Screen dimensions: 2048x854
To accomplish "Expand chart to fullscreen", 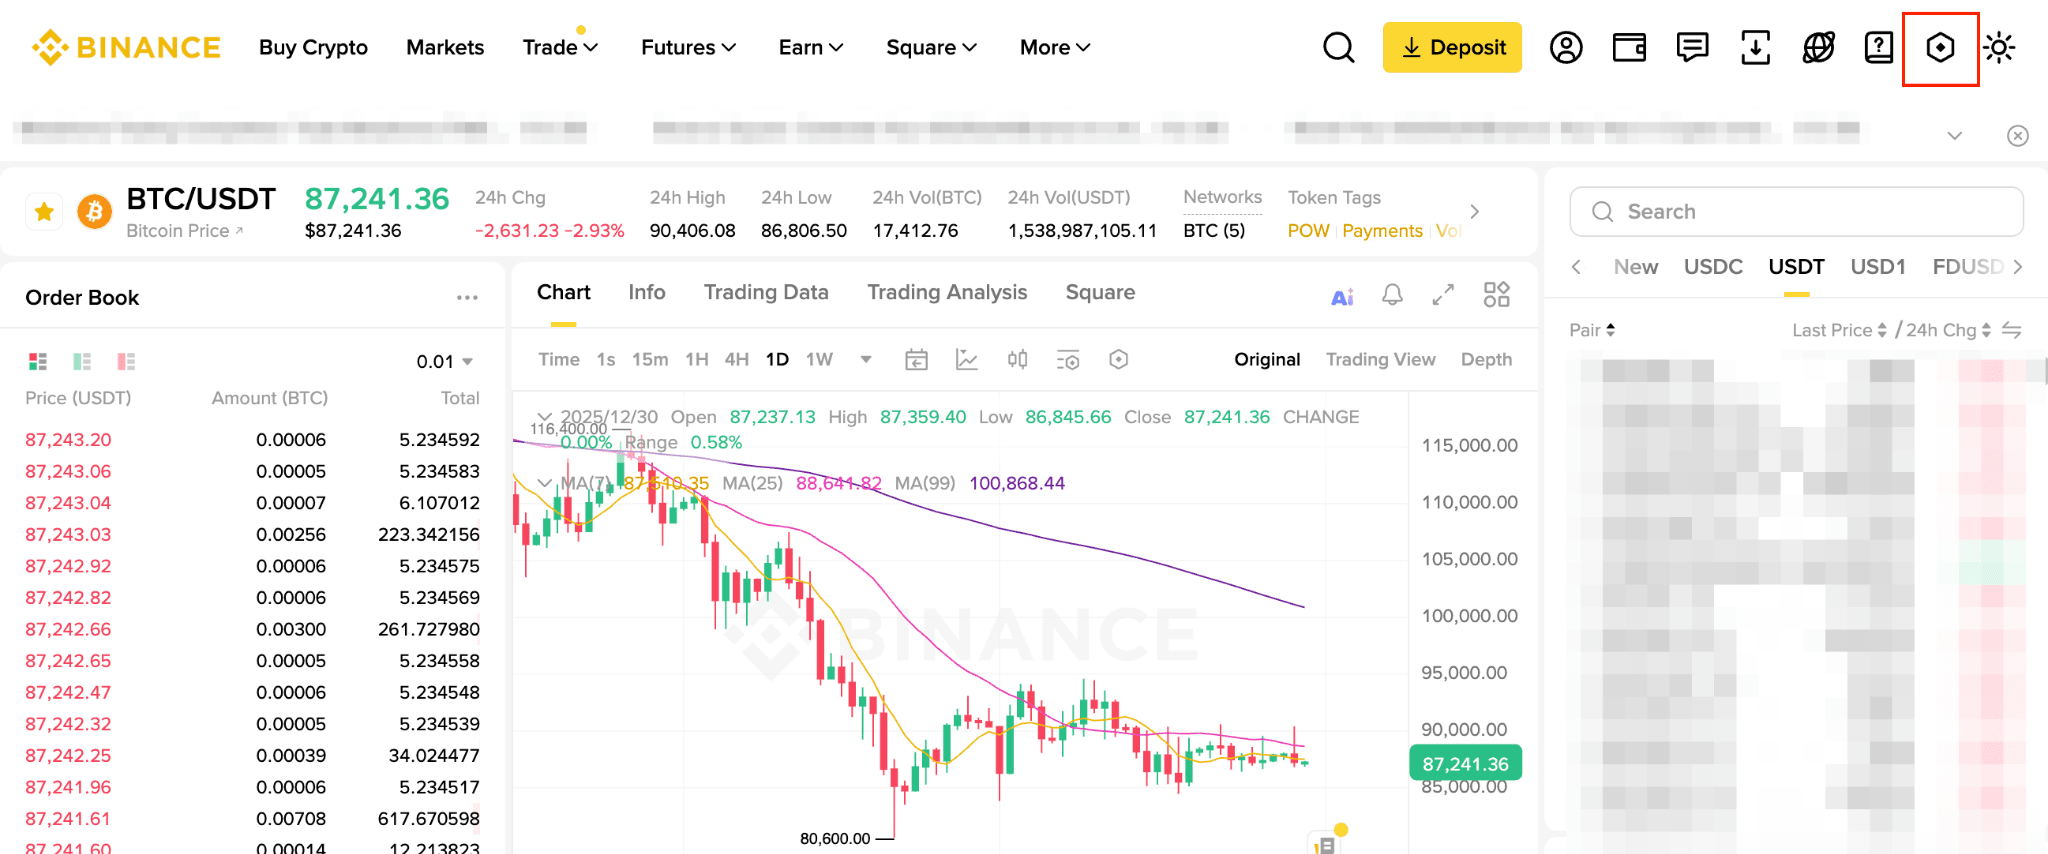I will (1443, 295).
